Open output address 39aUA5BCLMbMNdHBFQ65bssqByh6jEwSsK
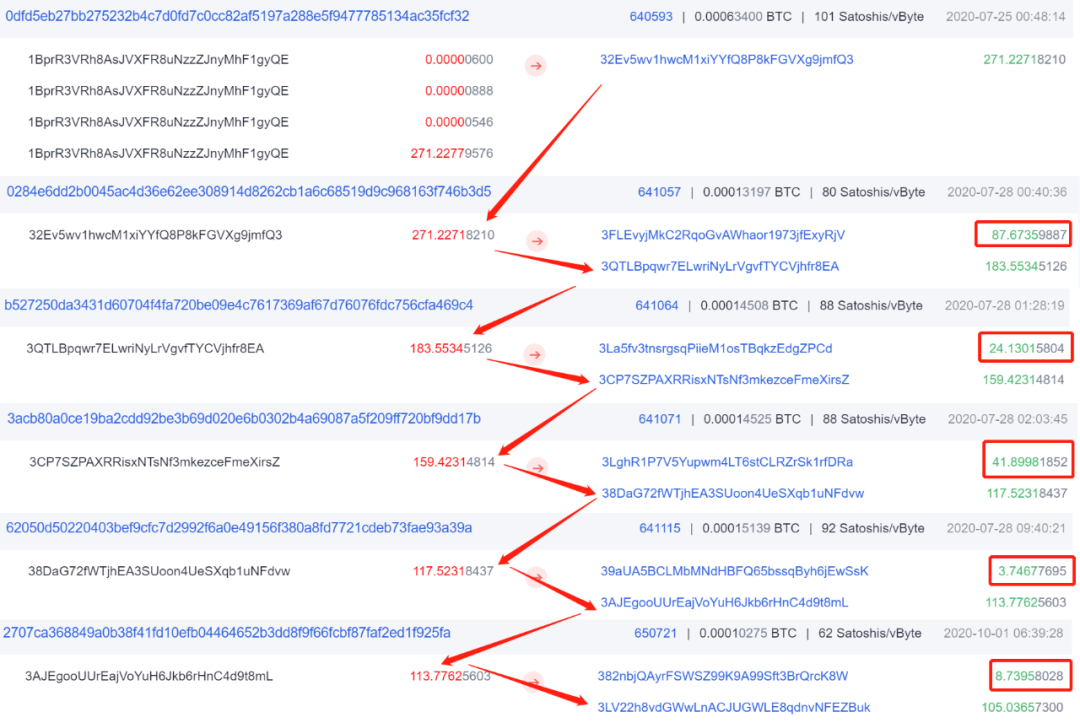This screenshot has width=1080, height=723. click(734, 572)
